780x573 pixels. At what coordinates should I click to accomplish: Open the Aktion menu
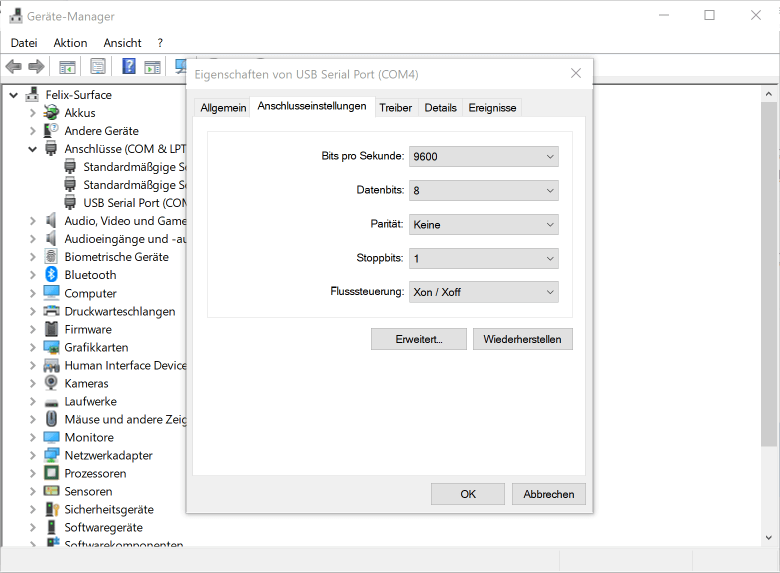tap(70, 43)
